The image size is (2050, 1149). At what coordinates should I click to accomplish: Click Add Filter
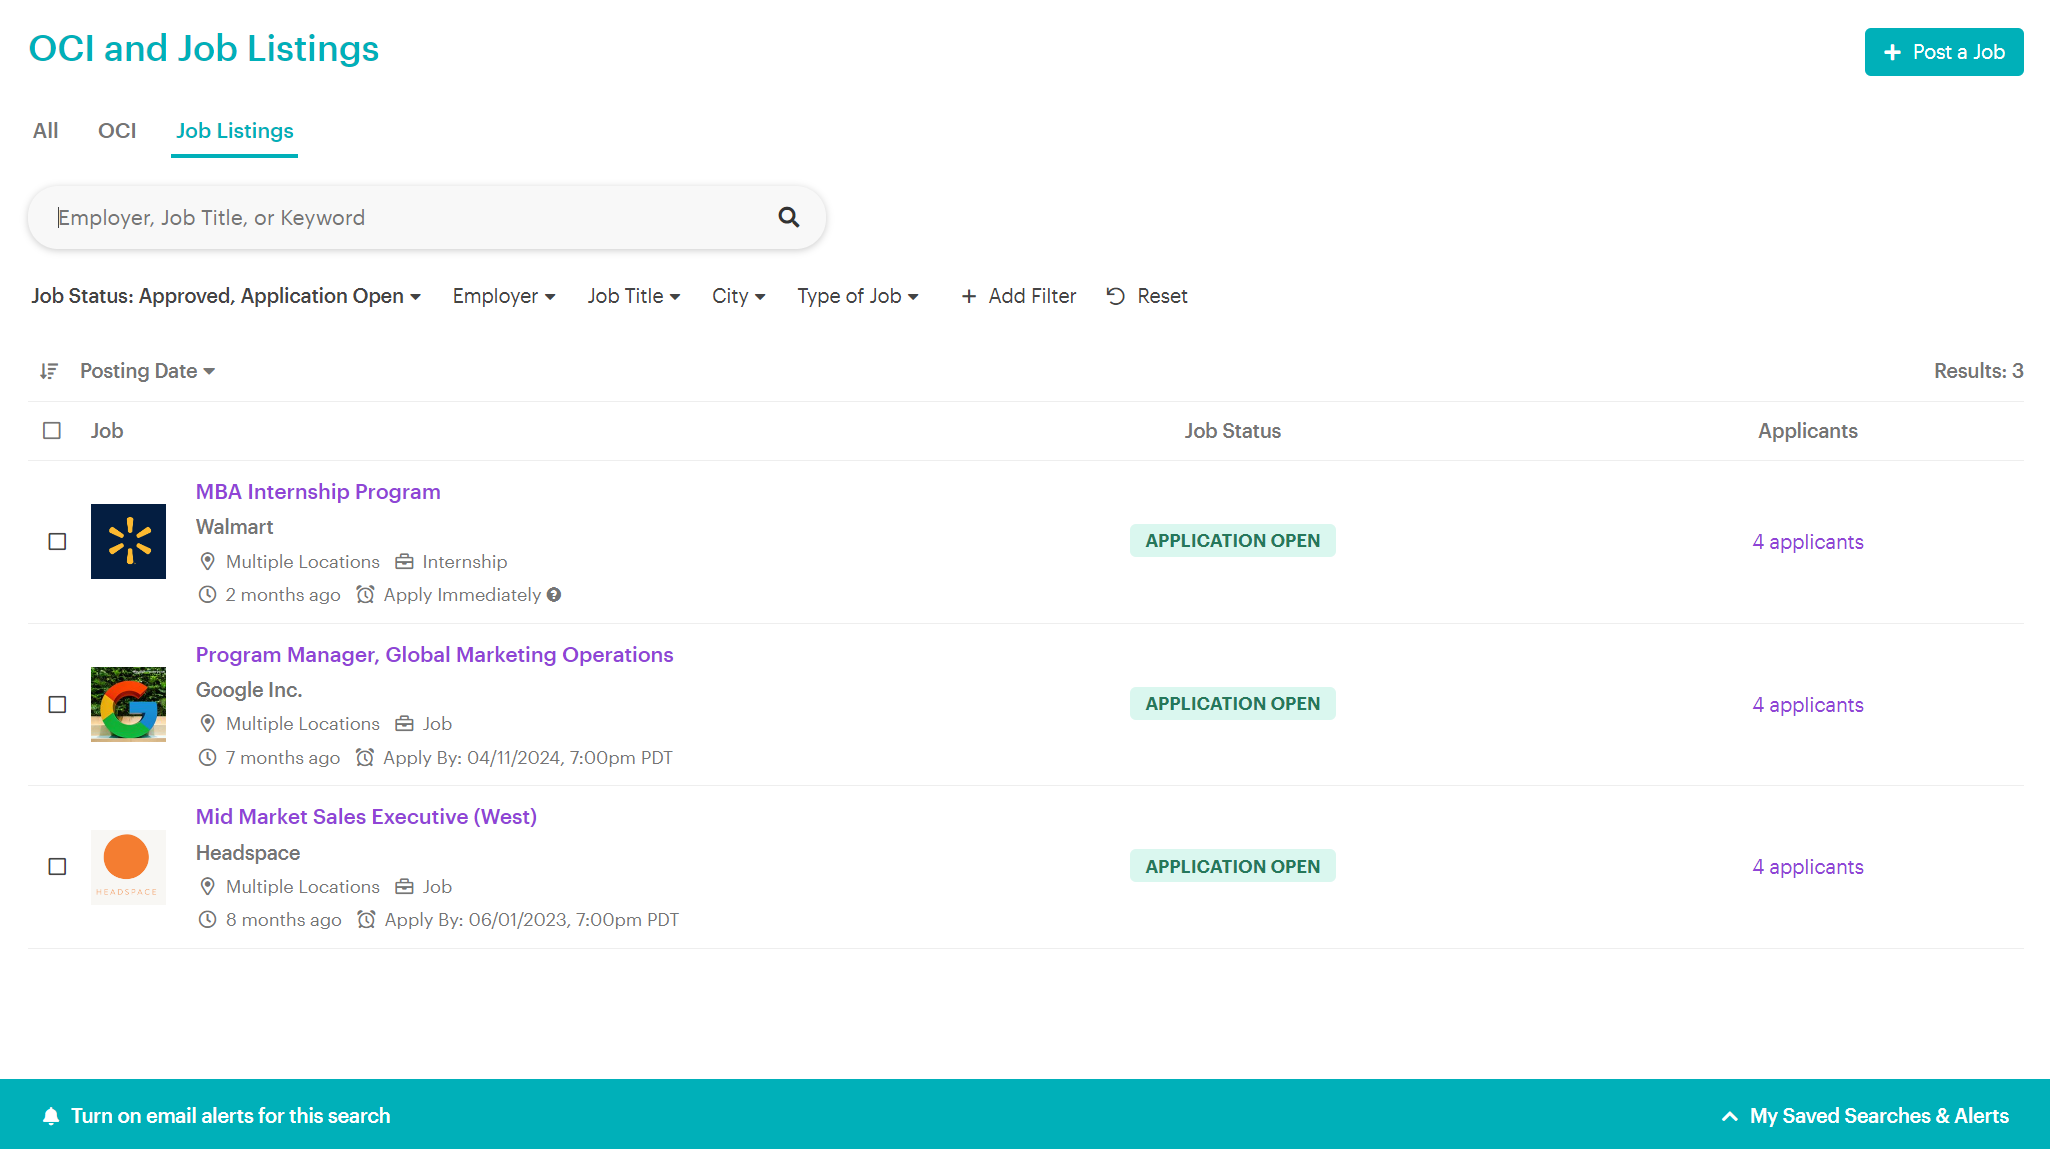1019,296
